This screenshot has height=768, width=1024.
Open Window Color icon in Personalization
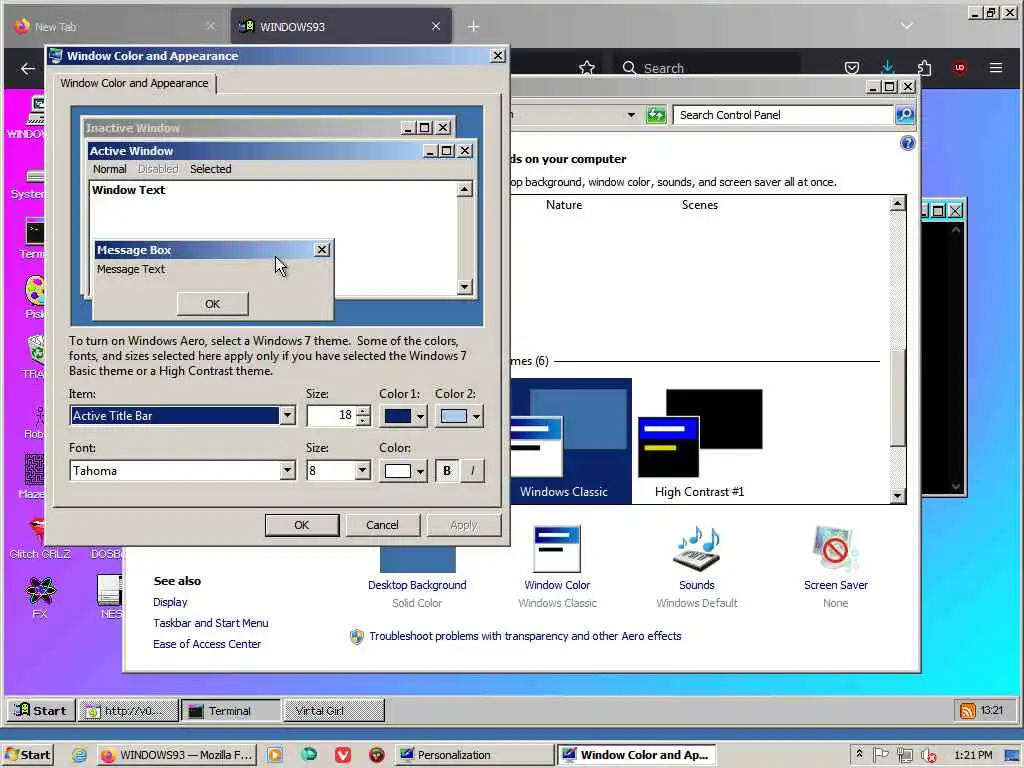pos(556,549)
